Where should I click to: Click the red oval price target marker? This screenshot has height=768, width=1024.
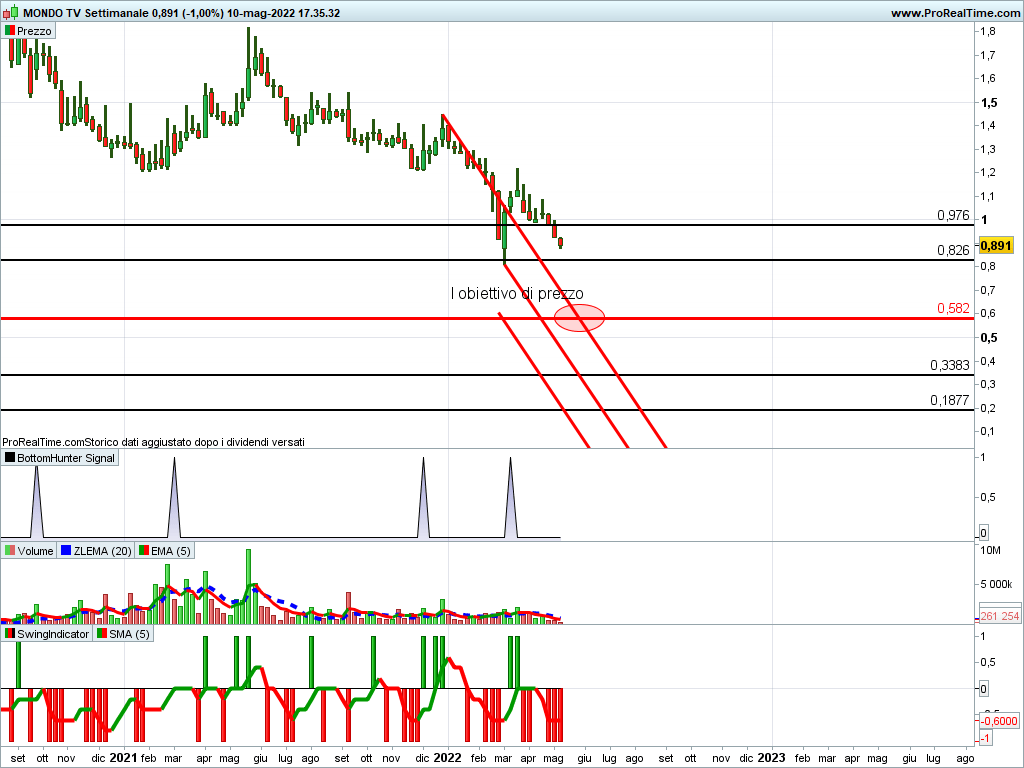point(579,318)
